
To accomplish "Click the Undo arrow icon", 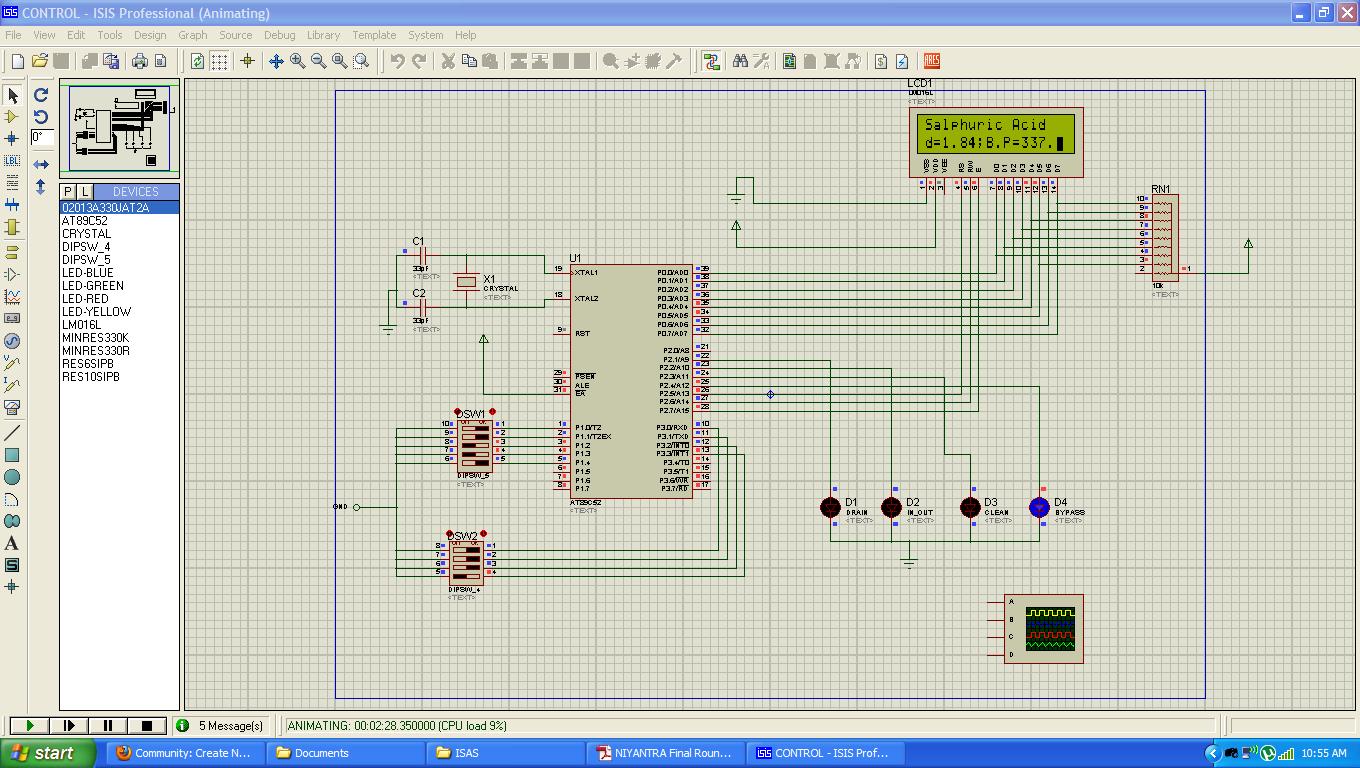I will pyautogui.click(x=397, y=61).
